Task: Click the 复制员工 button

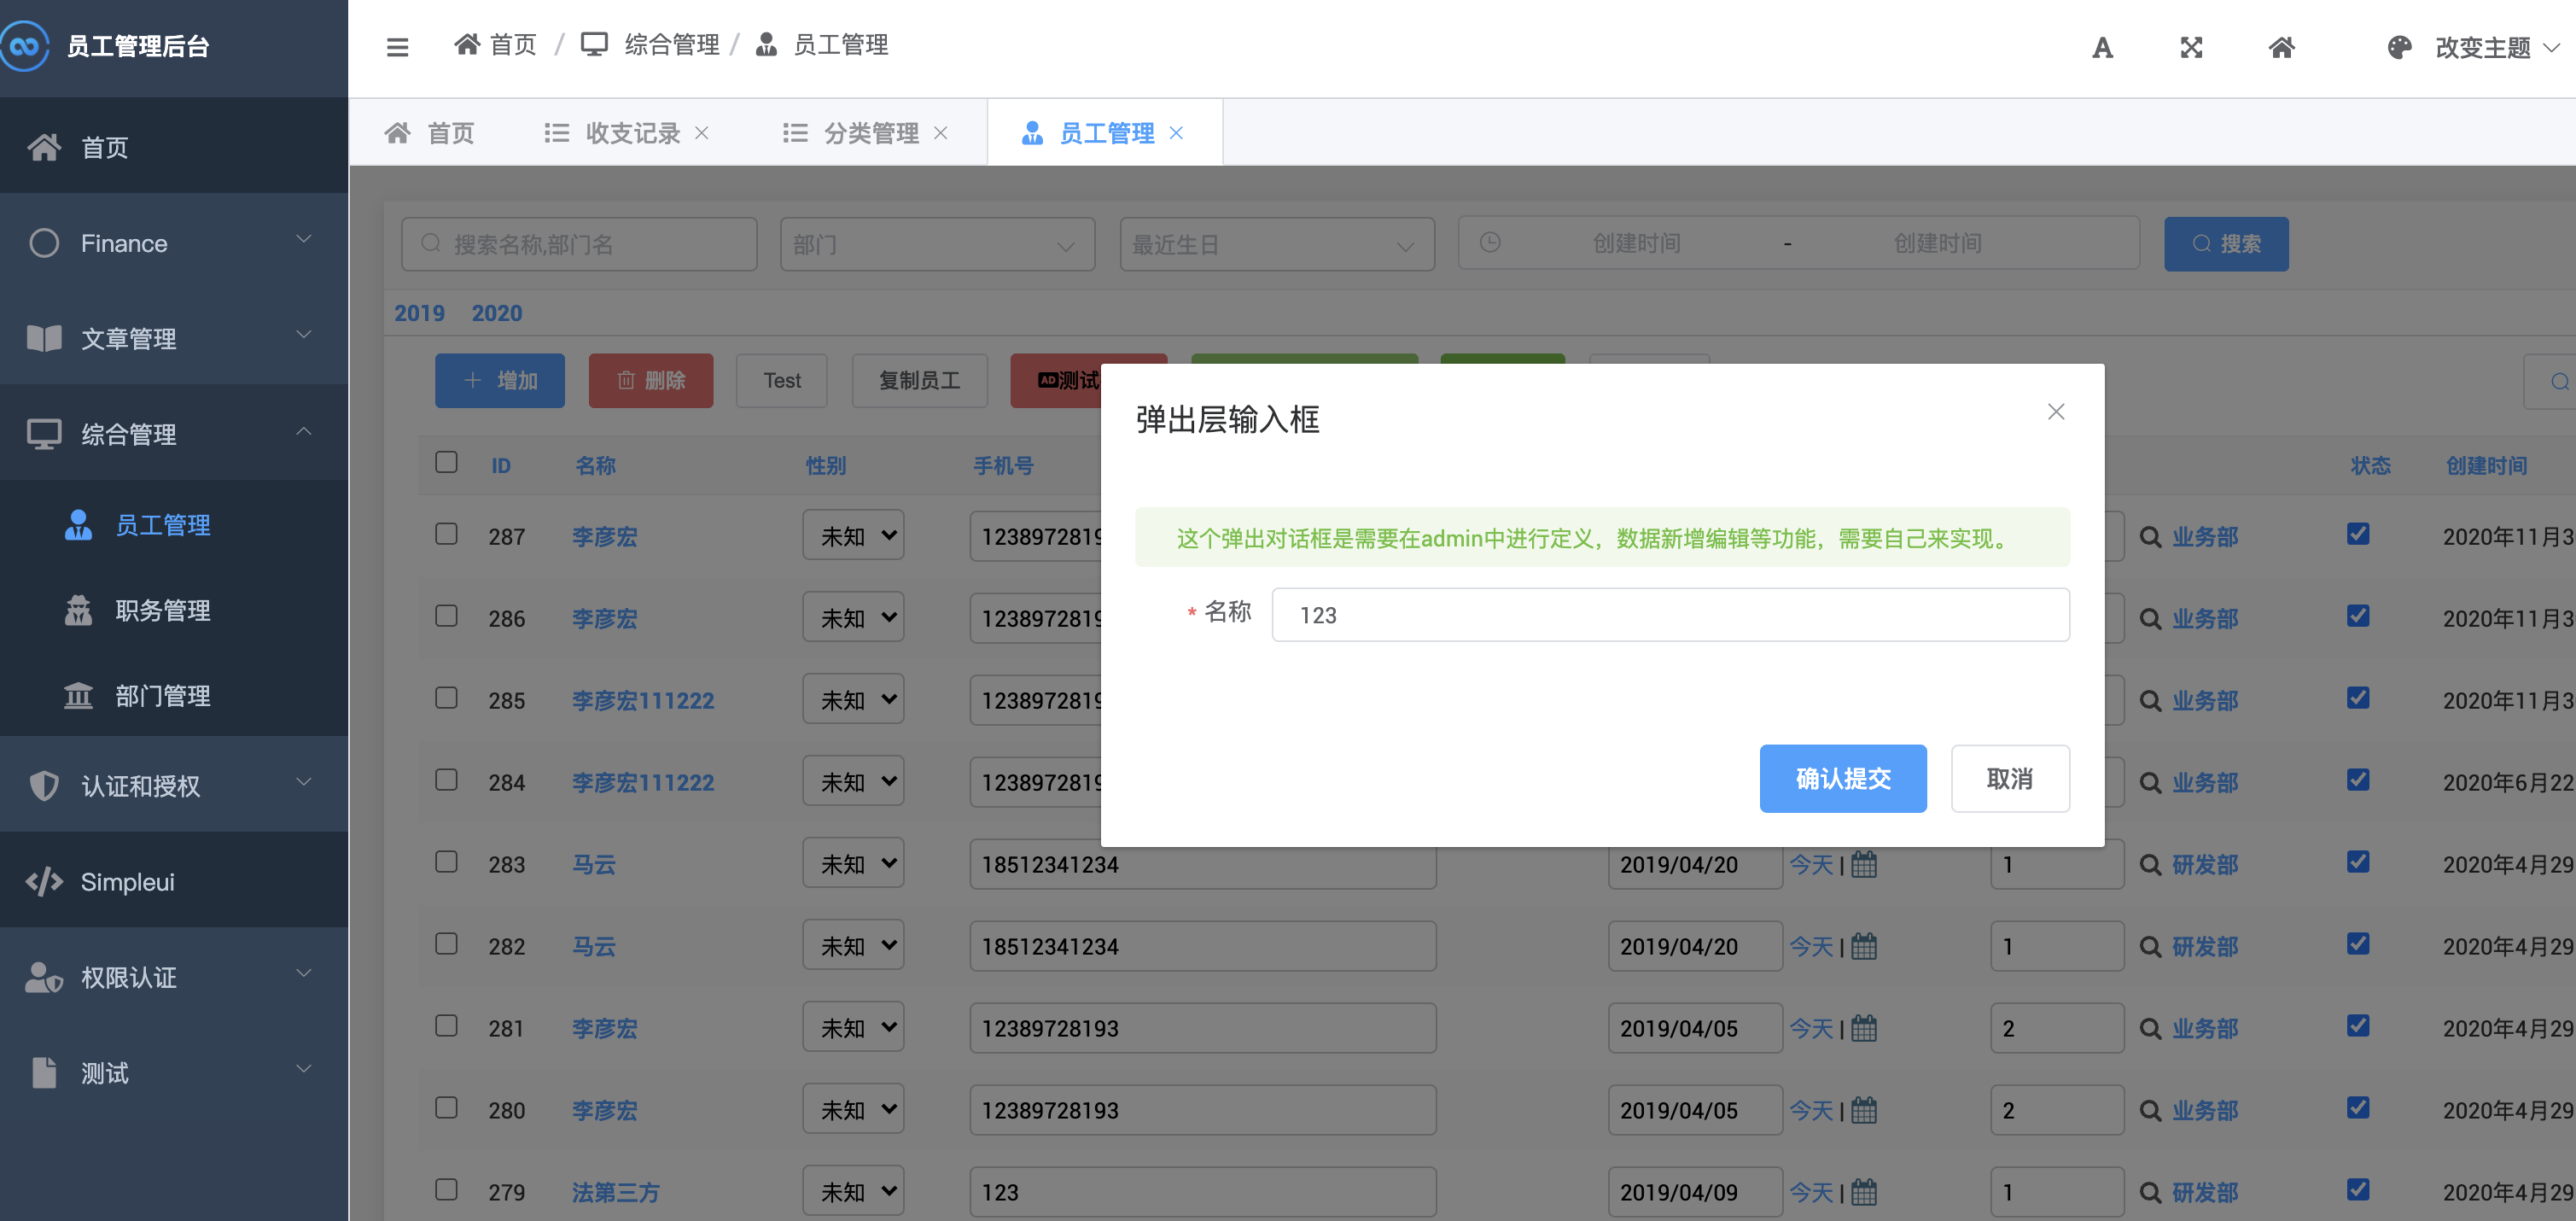Action: [x=919, y=380]
